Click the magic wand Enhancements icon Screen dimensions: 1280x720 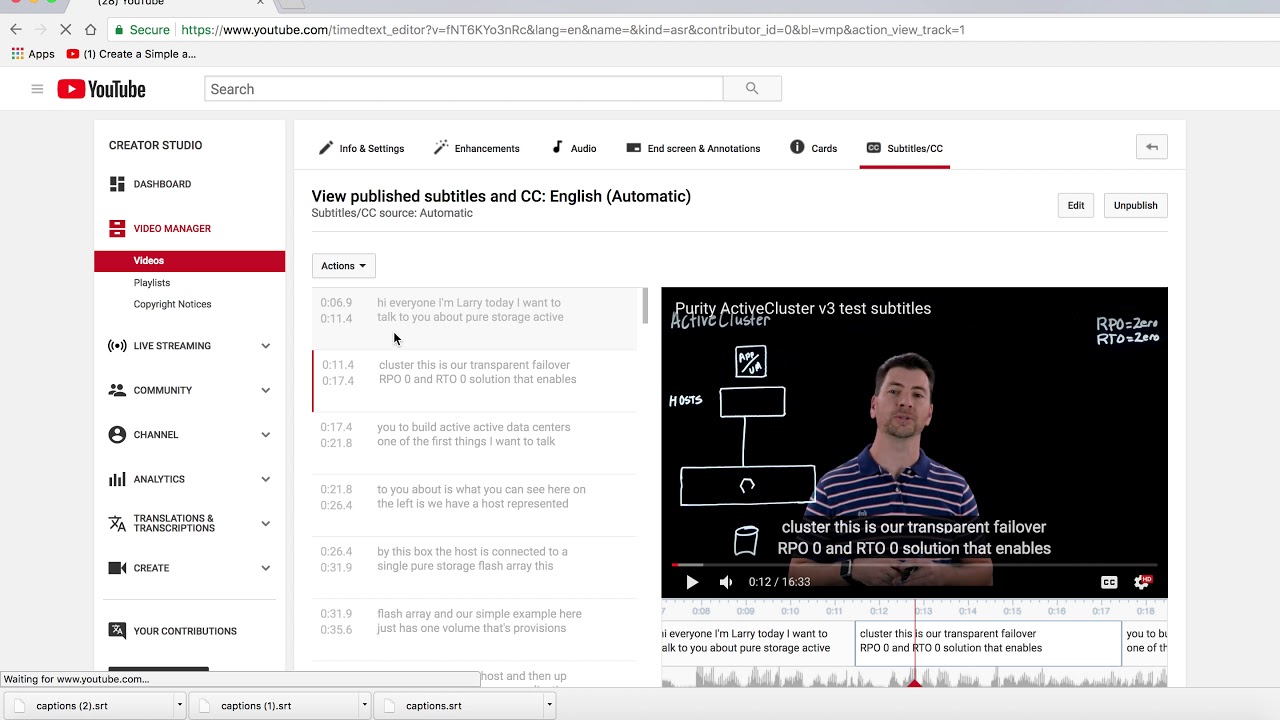[440, 147]
